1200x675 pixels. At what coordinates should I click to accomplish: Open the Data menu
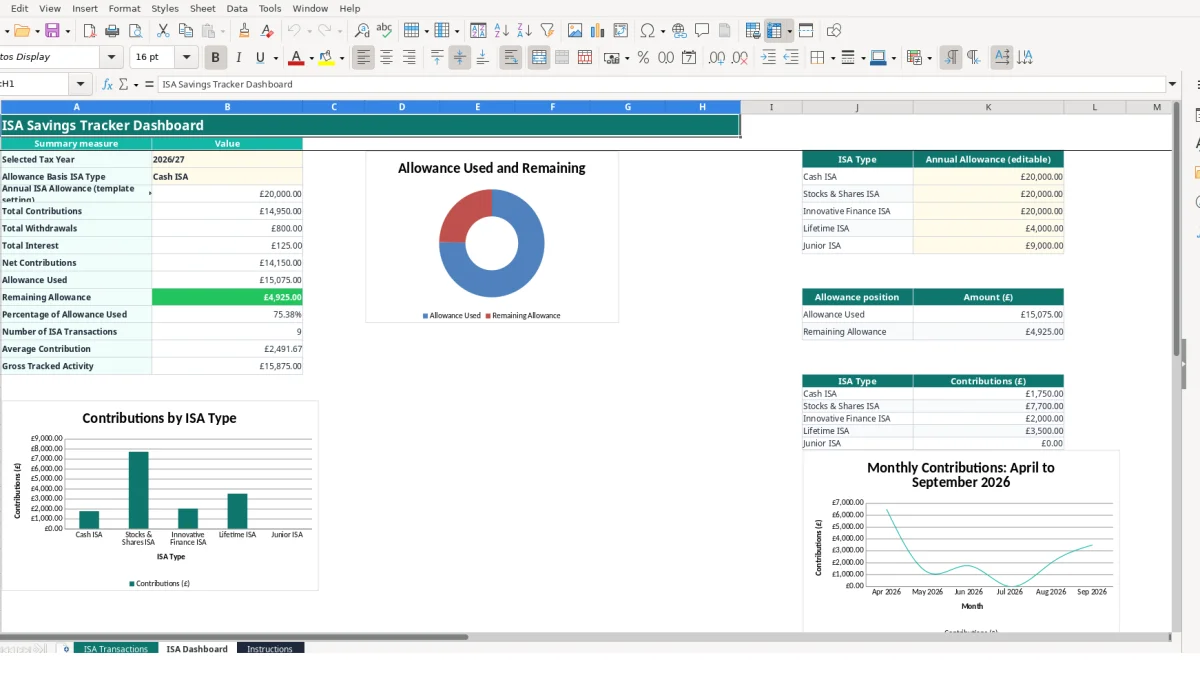click(237, 8)
